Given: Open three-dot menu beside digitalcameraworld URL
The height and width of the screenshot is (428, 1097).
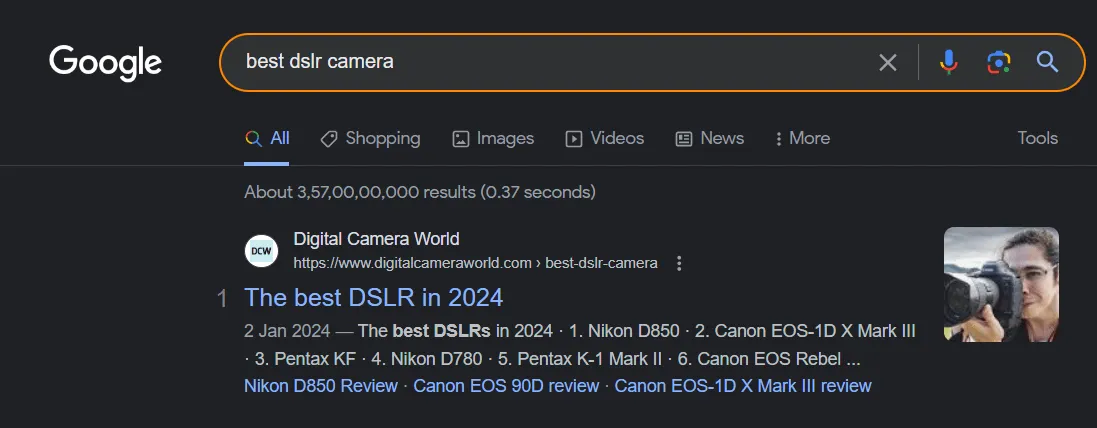Looking at the screenshot, I should pyautogui.click(x=679, y=264).
